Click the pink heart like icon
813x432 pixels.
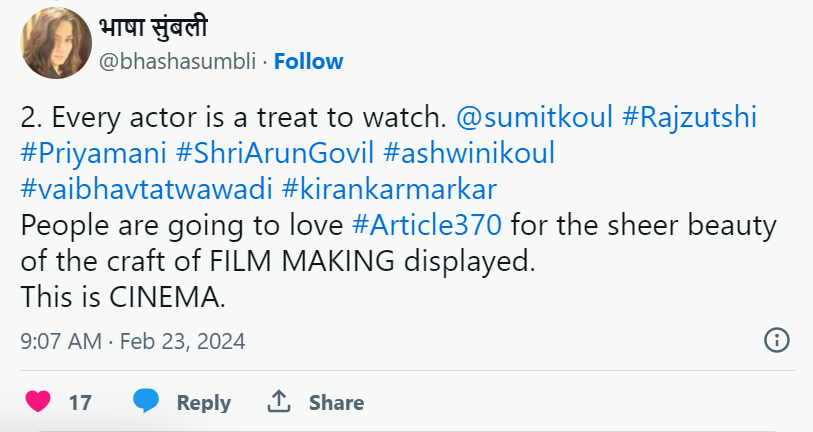point(38,402)
